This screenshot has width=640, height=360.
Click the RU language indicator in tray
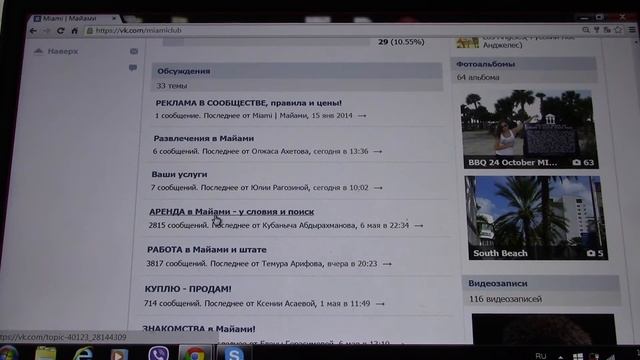pos(541,356)
